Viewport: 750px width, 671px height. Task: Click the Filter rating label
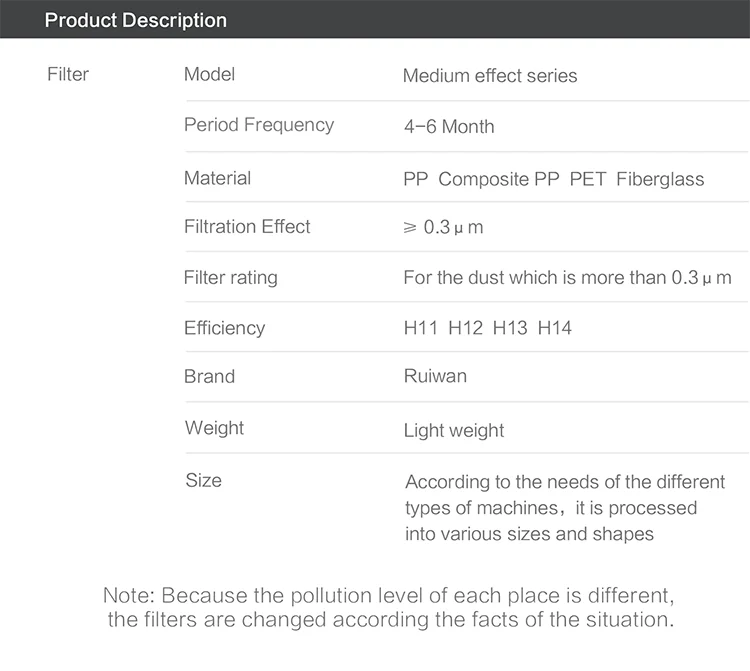[x=231, y=277]
